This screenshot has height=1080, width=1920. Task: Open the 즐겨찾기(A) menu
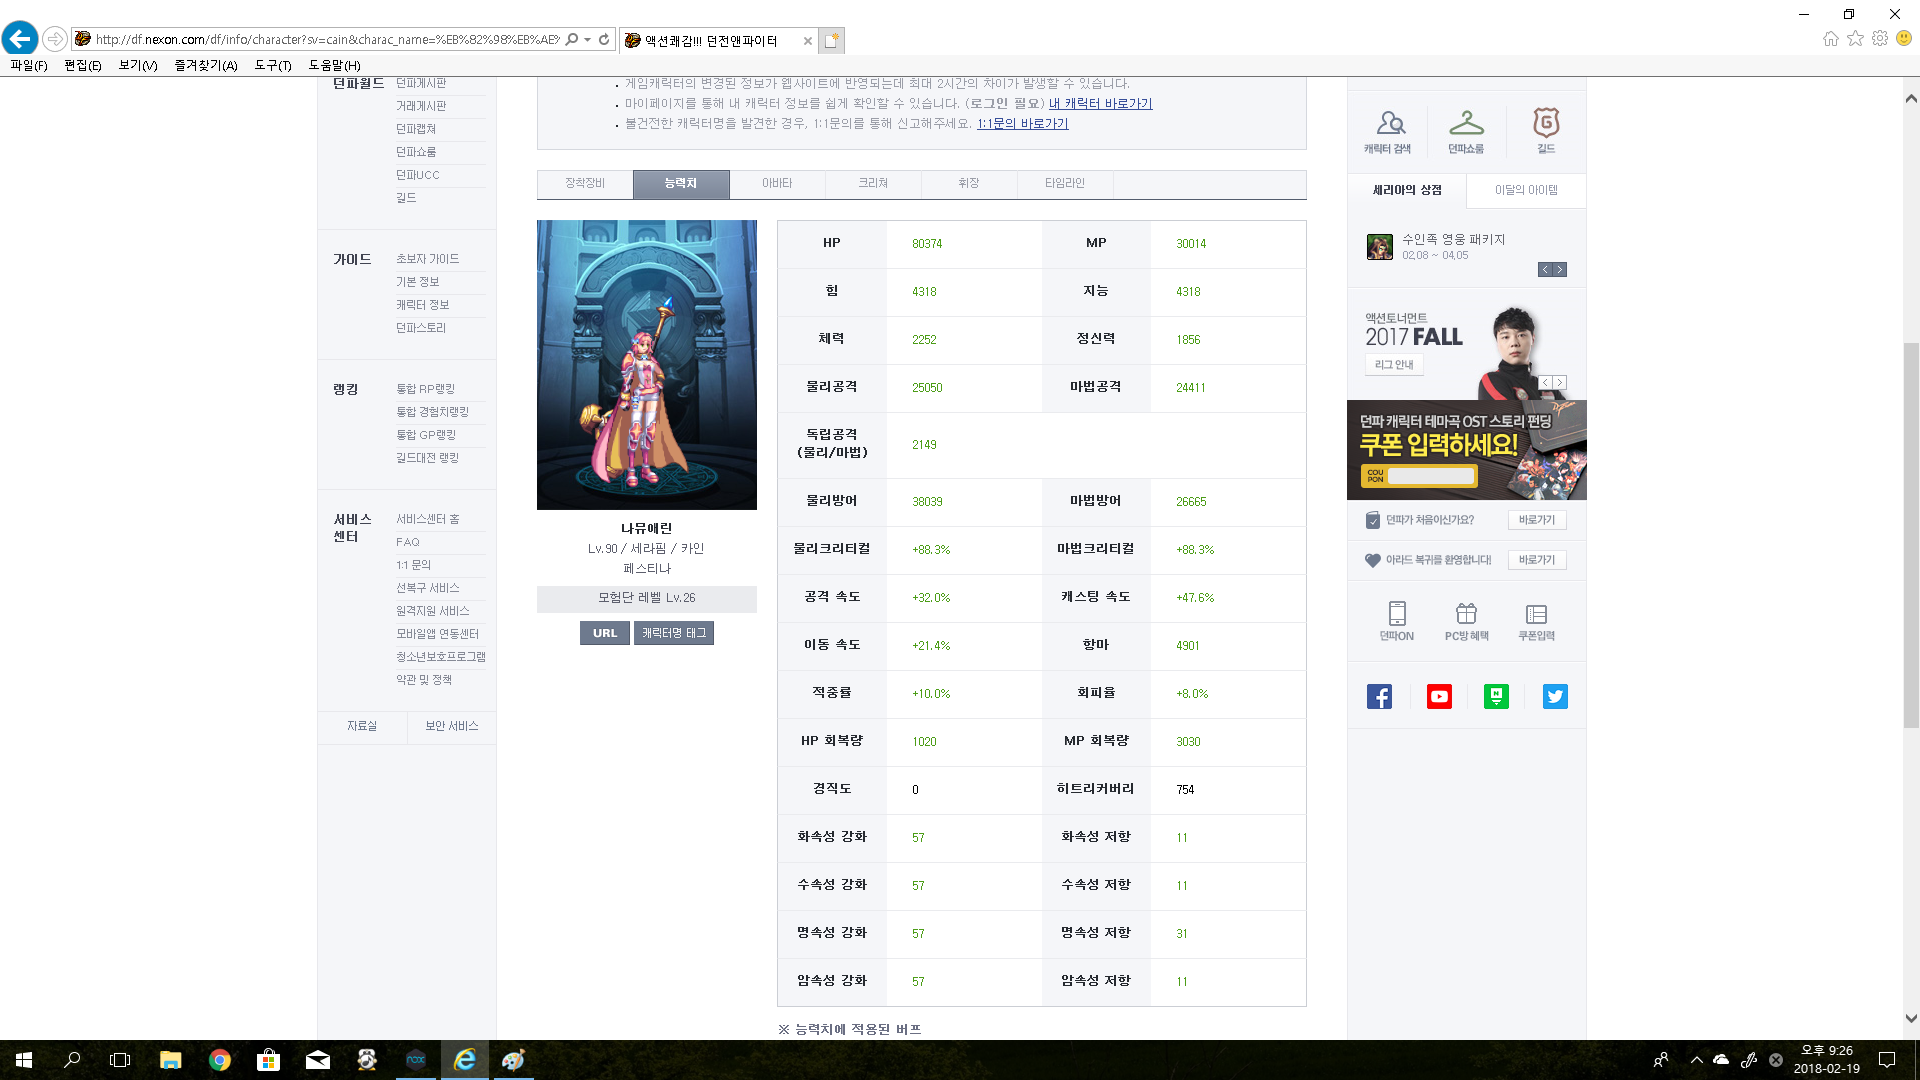coord(205,66)
